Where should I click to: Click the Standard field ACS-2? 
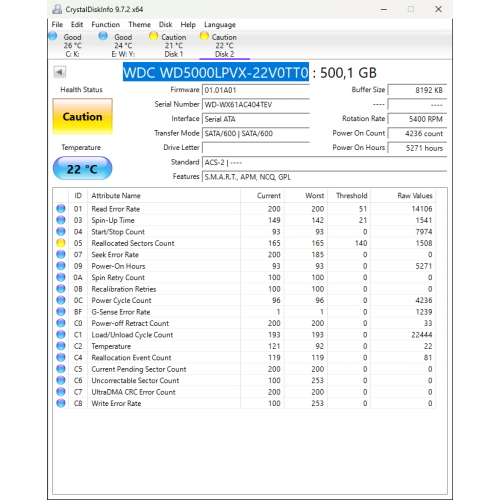click(324, 162)
